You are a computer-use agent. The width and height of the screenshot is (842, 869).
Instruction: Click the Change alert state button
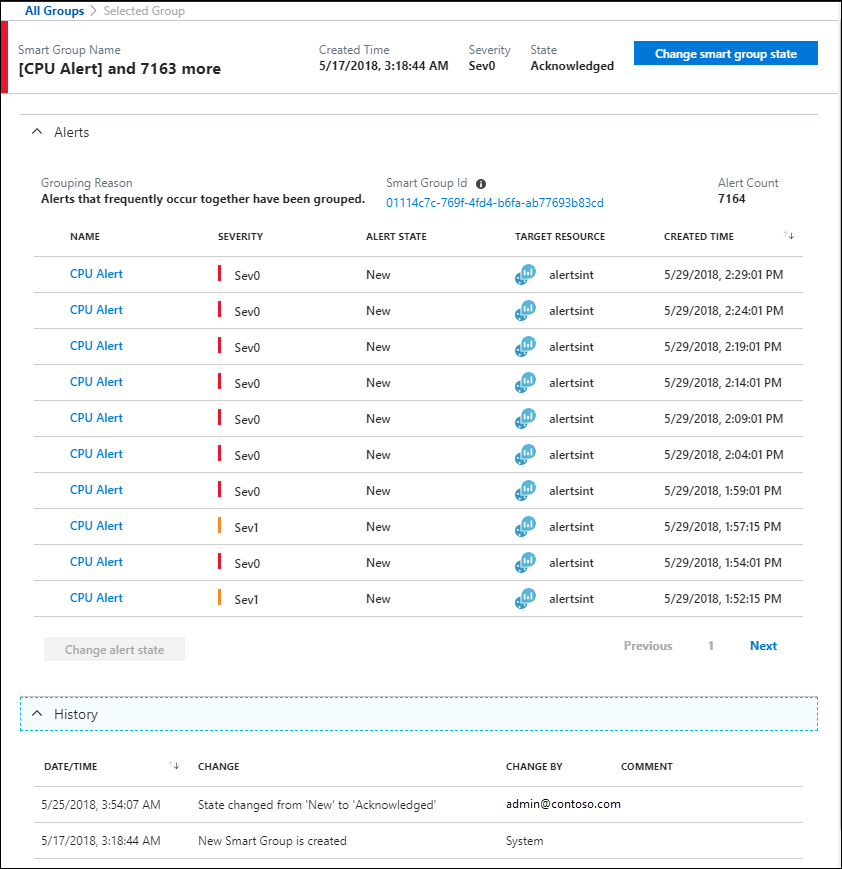(114, 649)
